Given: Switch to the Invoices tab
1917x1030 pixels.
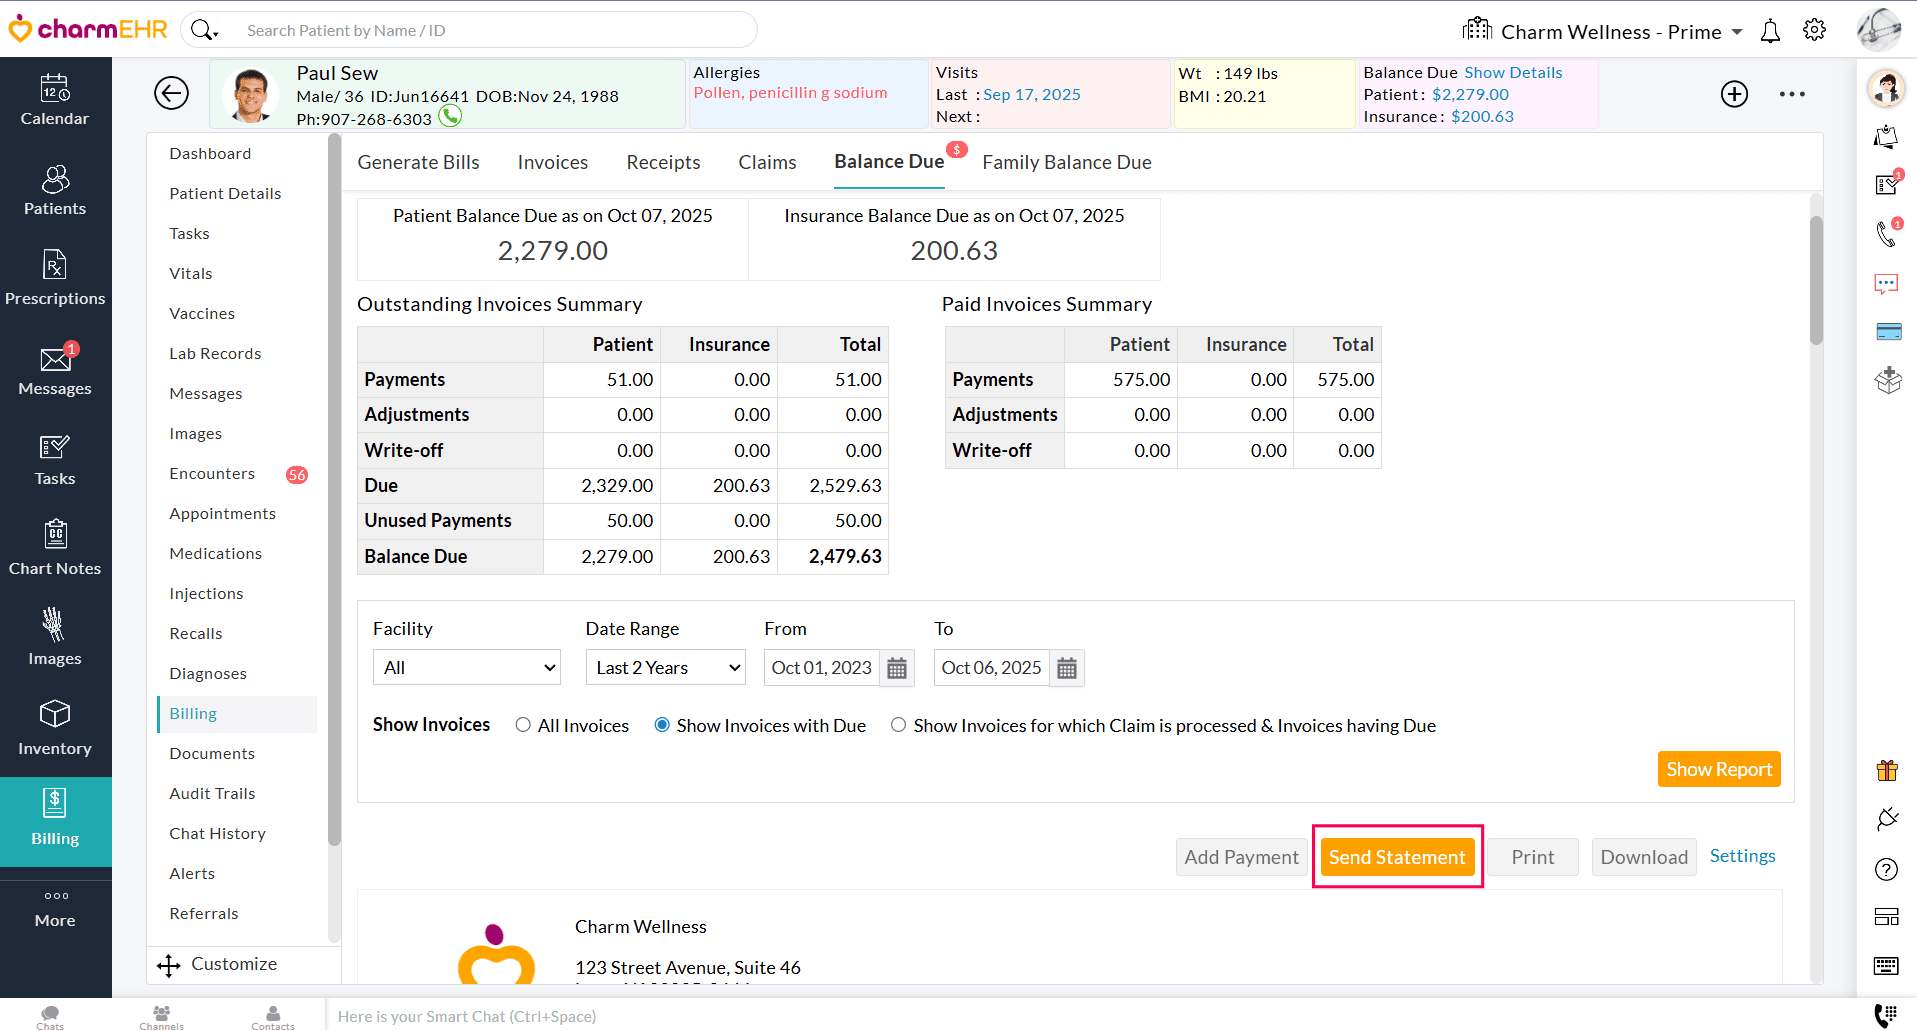Looking at the screenshot, I should click(x=552, y=162).
